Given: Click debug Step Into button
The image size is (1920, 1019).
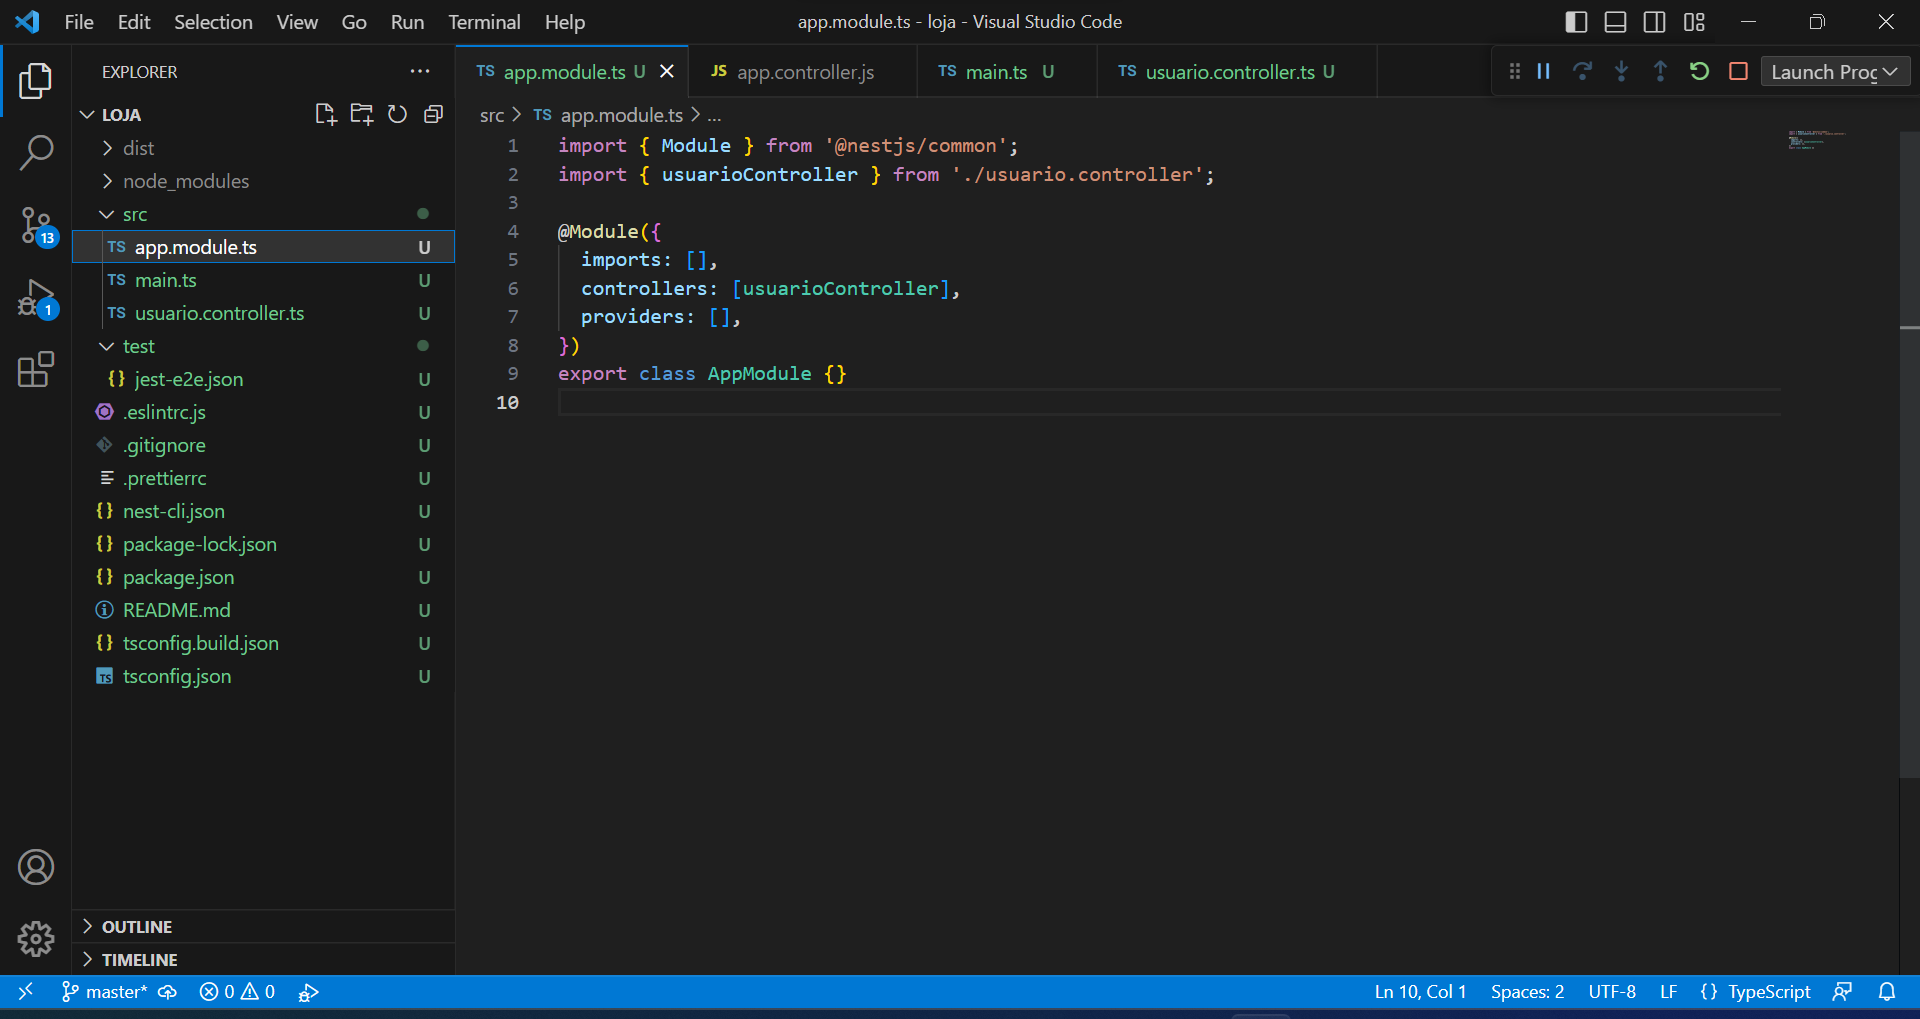Looking at the screenshot, I should pyautogui.click(x=1621, y=71).
